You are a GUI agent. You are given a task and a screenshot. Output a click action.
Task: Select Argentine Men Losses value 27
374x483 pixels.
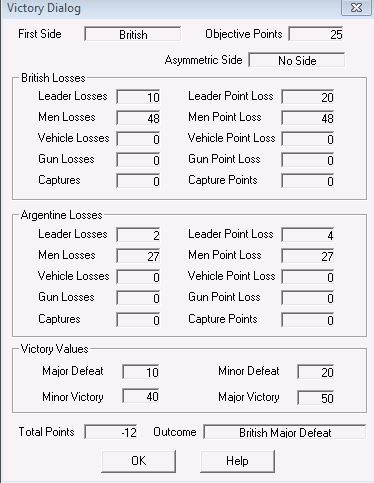pyautogui.click(x=138, y=256)
